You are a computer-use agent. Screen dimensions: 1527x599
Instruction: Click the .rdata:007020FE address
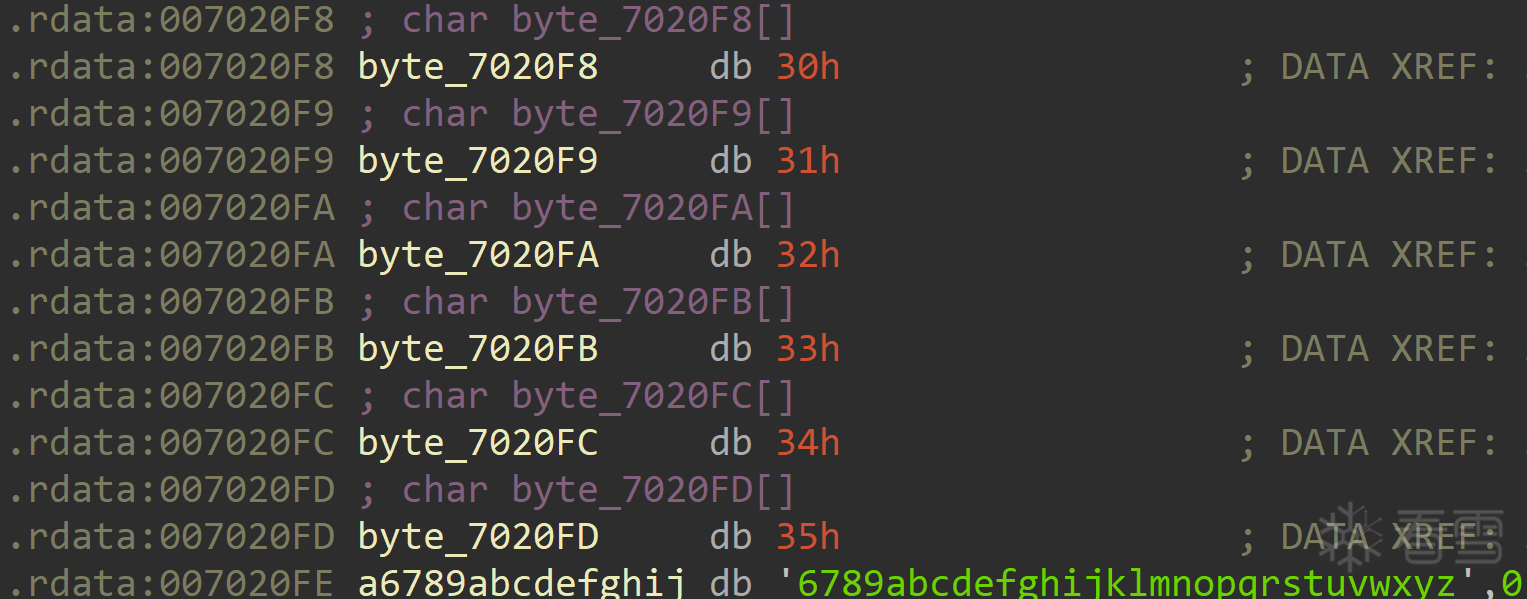(171, 583)
